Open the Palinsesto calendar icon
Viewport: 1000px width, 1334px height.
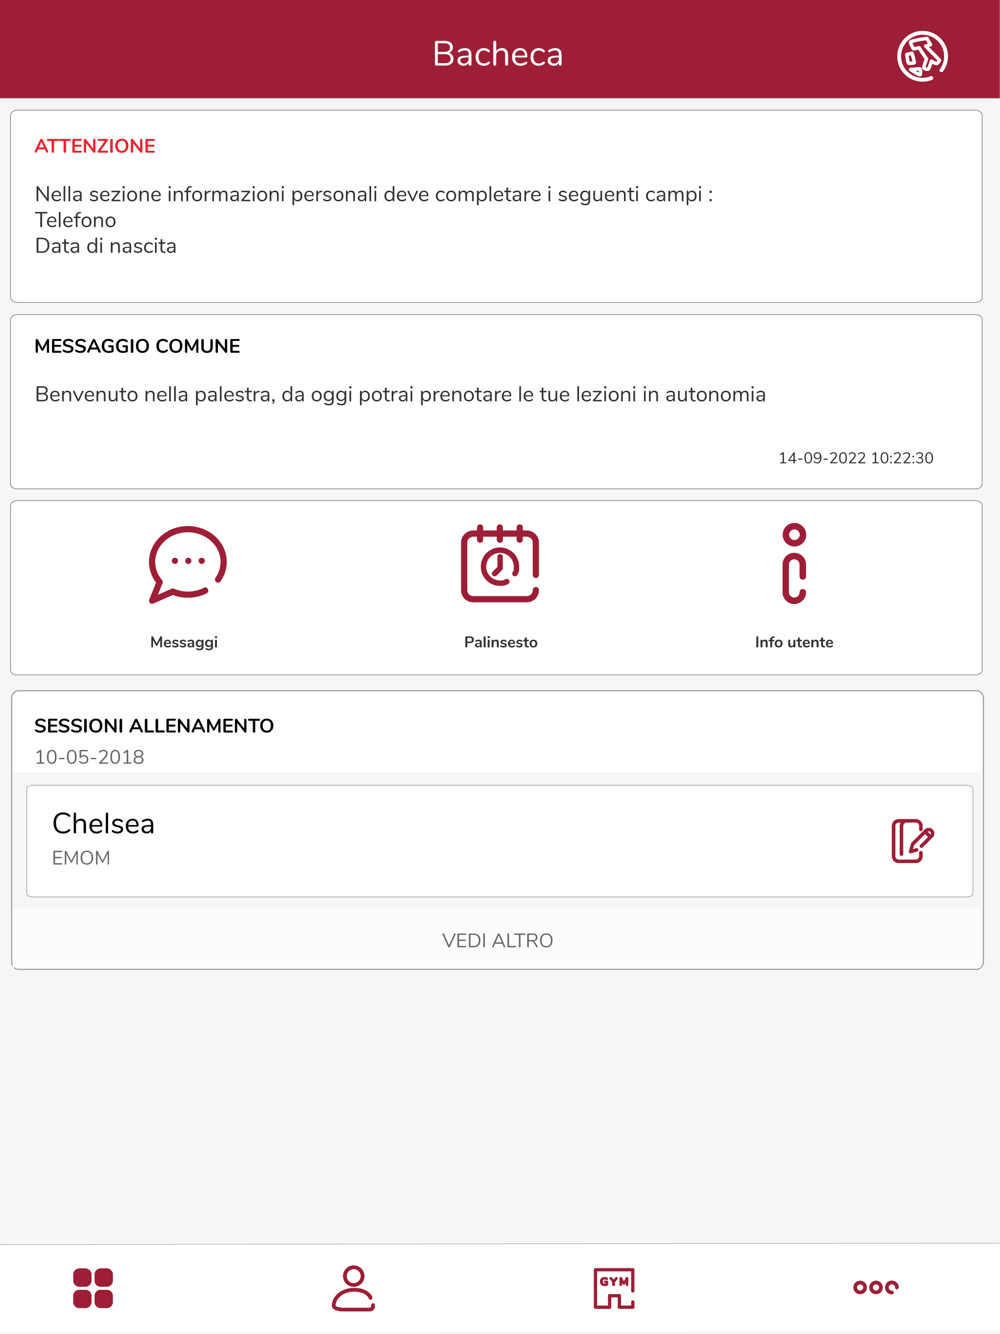tap(500, 564)
